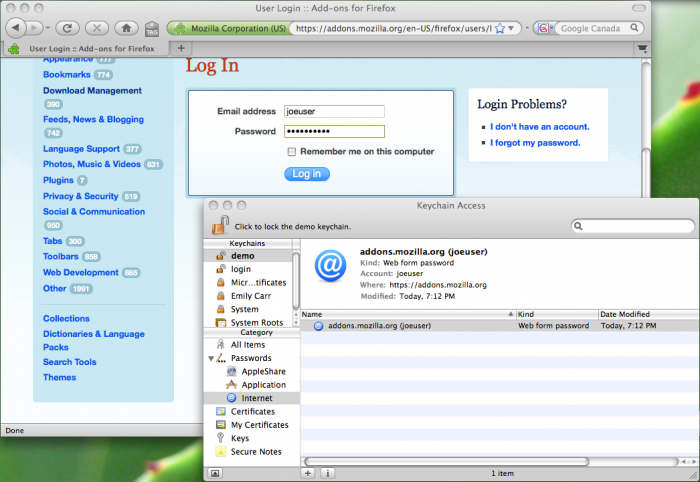Open Other category link
The width and height of the screenshot is (700, 482).
(54, 289)
